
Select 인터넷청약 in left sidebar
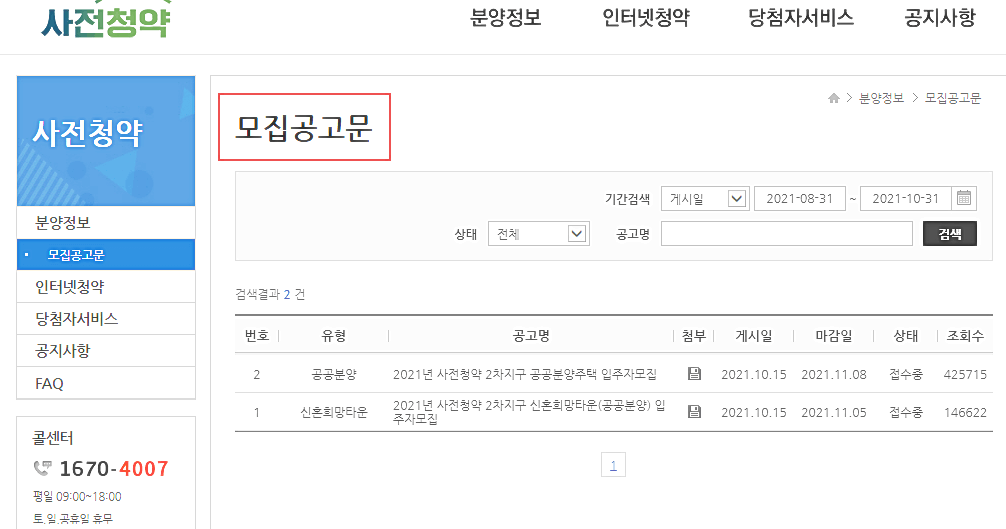pos(106,287)
